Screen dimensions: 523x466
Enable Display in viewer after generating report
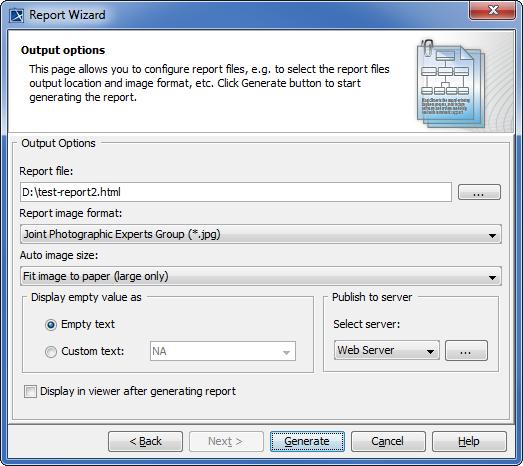pos(30,392)
